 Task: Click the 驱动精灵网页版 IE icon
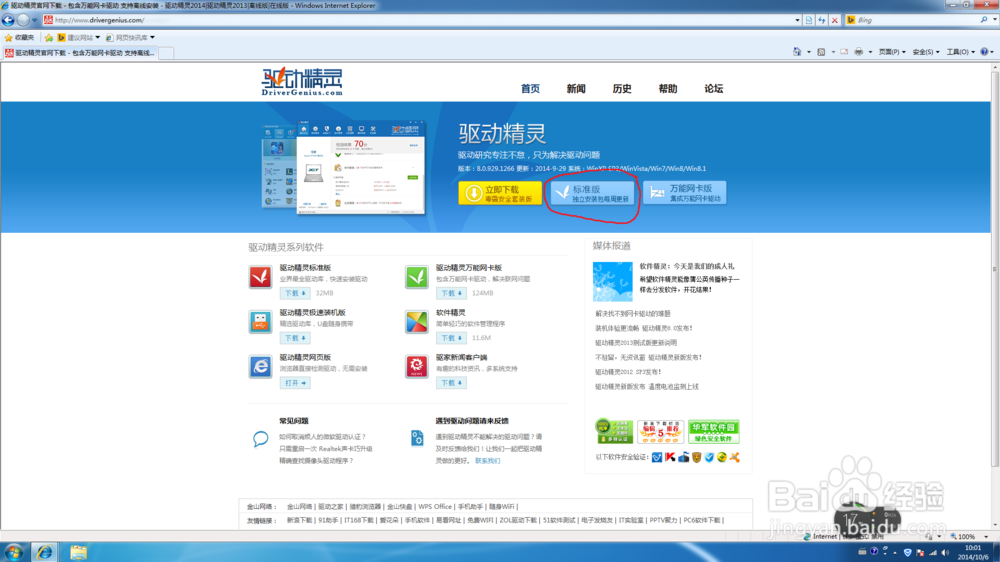coord(260,366)
